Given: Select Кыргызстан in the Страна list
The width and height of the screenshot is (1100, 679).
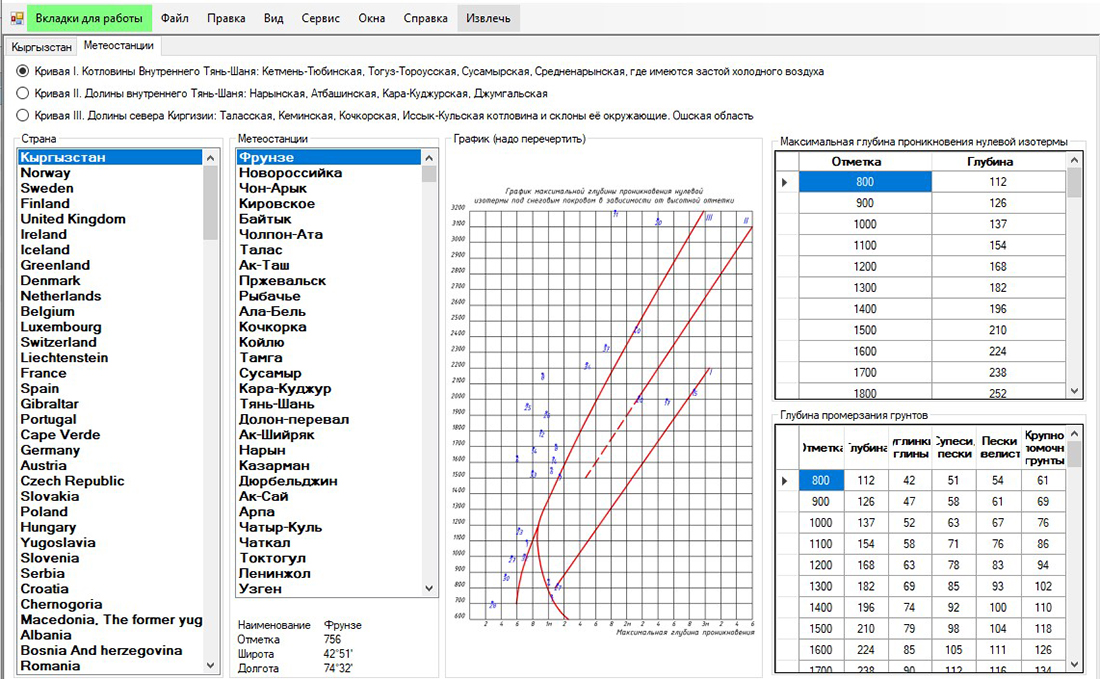Looking at the screenshot, I should coord(110,157).
